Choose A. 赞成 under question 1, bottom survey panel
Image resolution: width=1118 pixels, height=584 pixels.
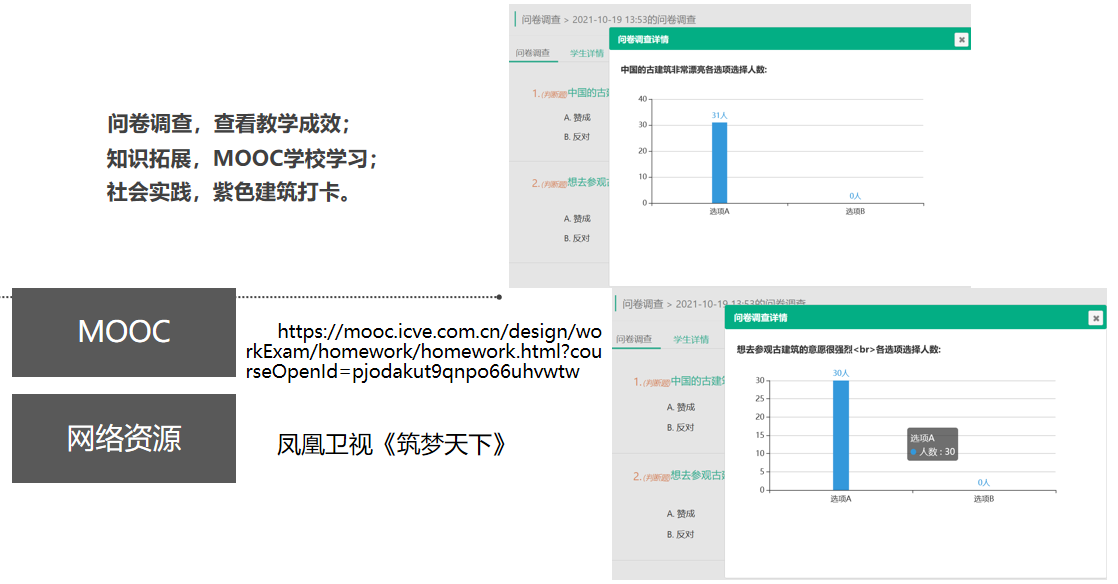coord(681,407)
